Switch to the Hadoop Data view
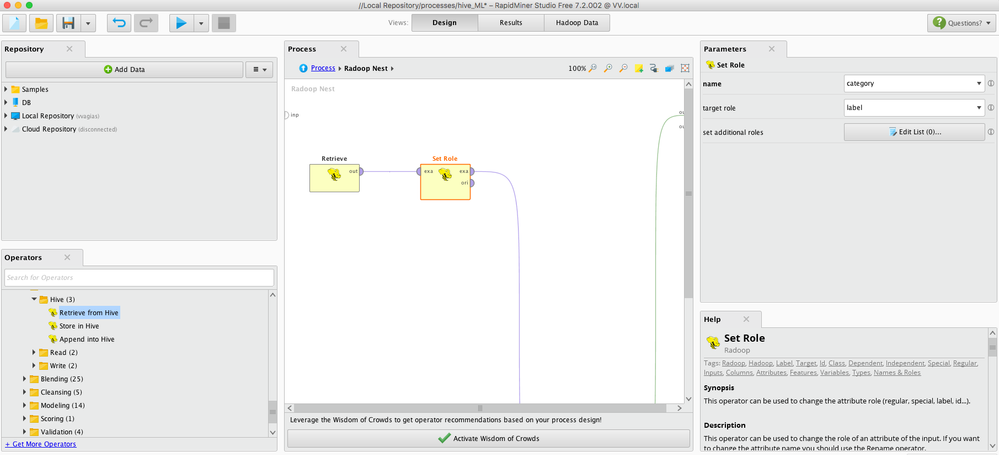Screen dimensions: 999x455 pyautogui.click(x=577, y=23)
